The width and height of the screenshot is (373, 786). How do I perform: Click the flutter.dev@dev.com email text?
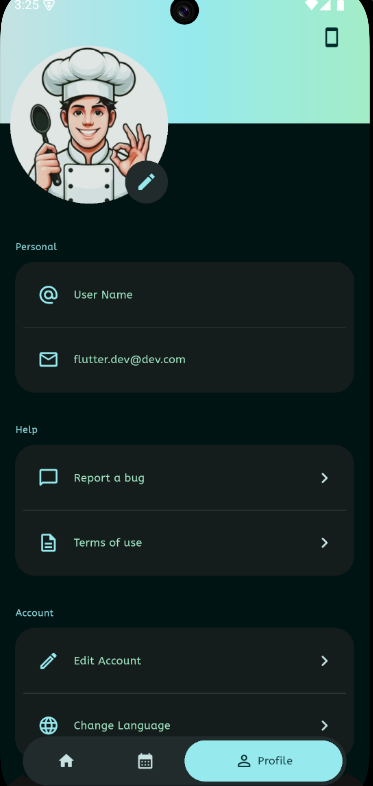click(x=129, y=359)
